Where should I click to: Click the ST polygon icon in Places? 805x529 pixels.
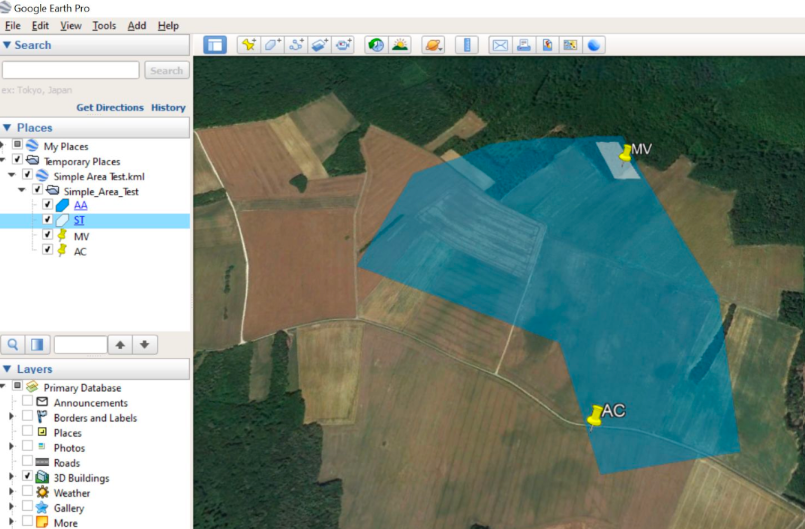62,221
